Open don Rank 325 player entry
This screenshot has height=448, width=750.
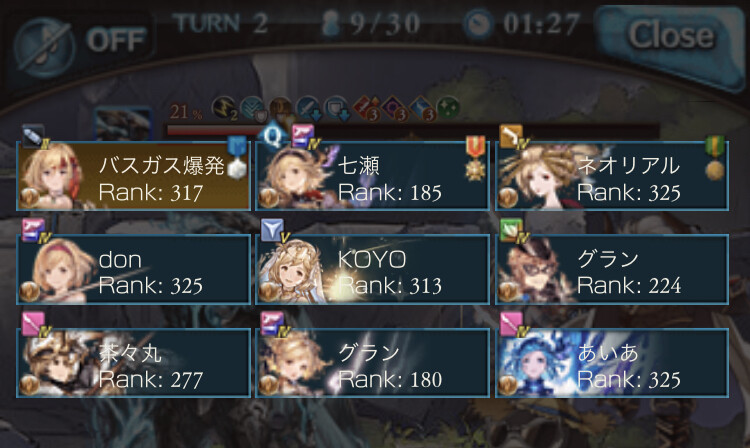(x=133, y=269)
